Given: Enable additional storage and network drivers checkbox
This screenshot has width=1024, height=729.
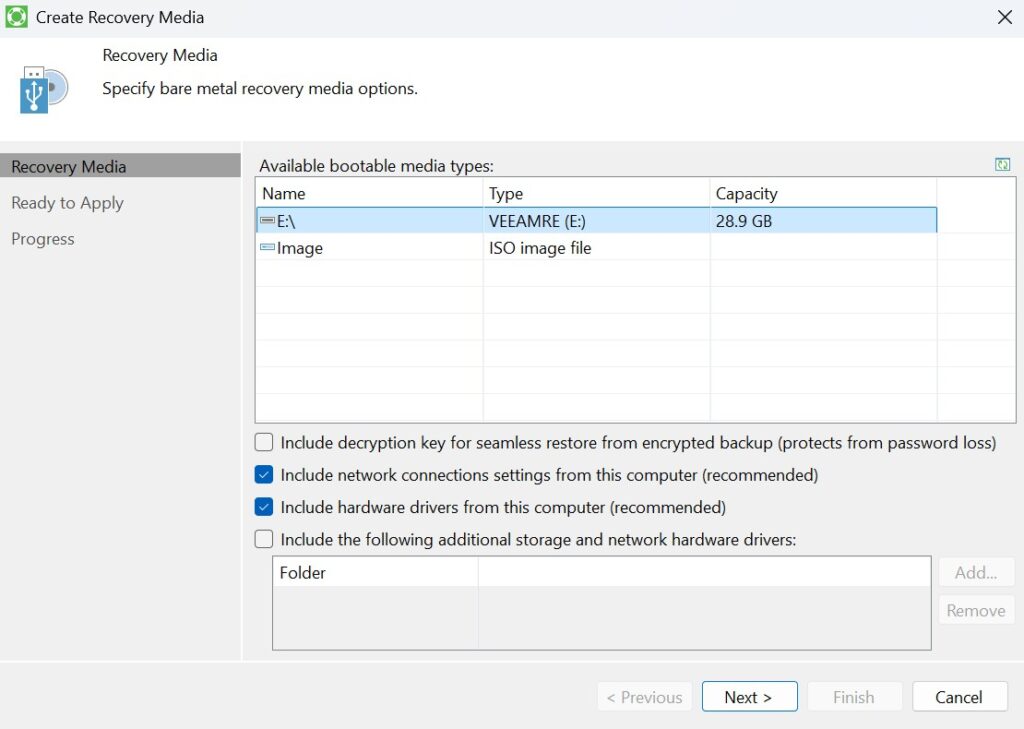Looking at the screenshot, I should [264, 539].
